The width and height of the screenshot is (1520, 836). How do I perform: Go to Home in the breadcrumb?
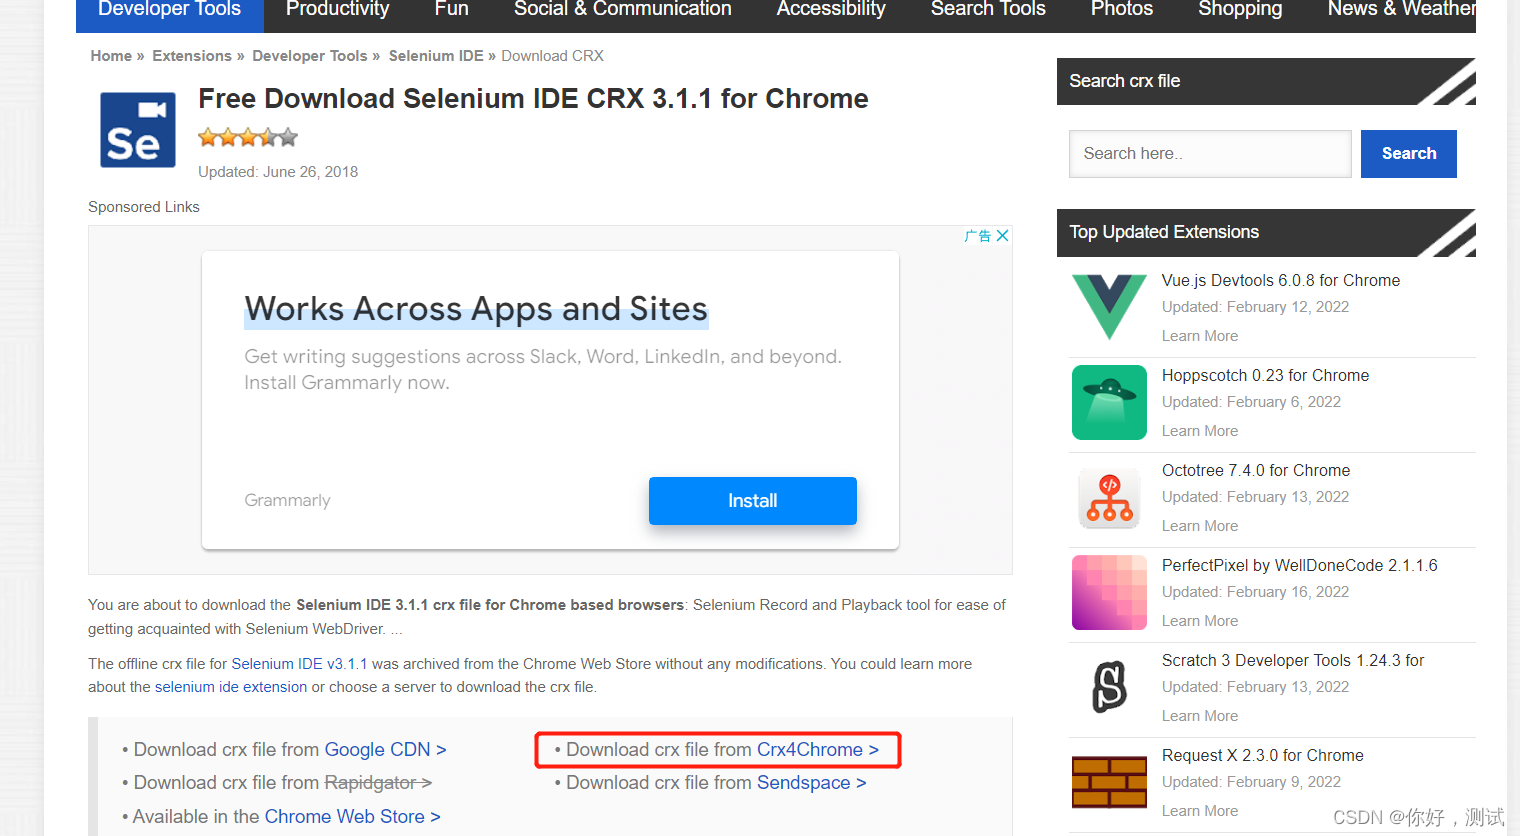(111, 56)
